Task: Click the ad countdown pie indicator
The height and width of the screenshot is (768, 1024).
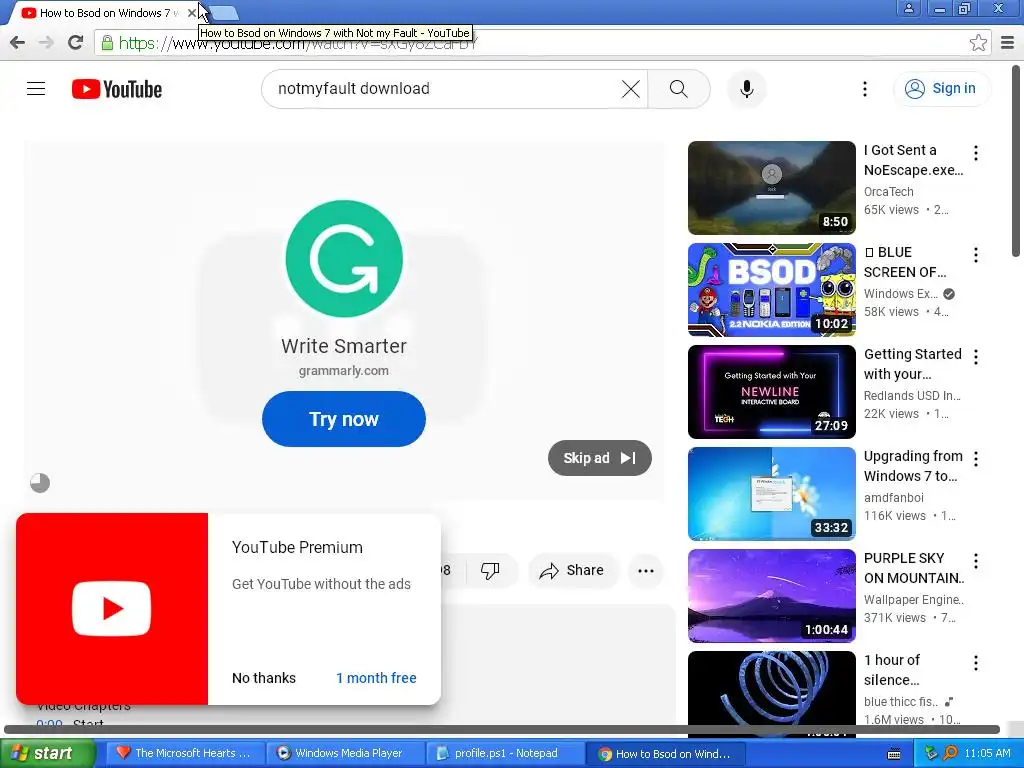Action: [40, 483]
